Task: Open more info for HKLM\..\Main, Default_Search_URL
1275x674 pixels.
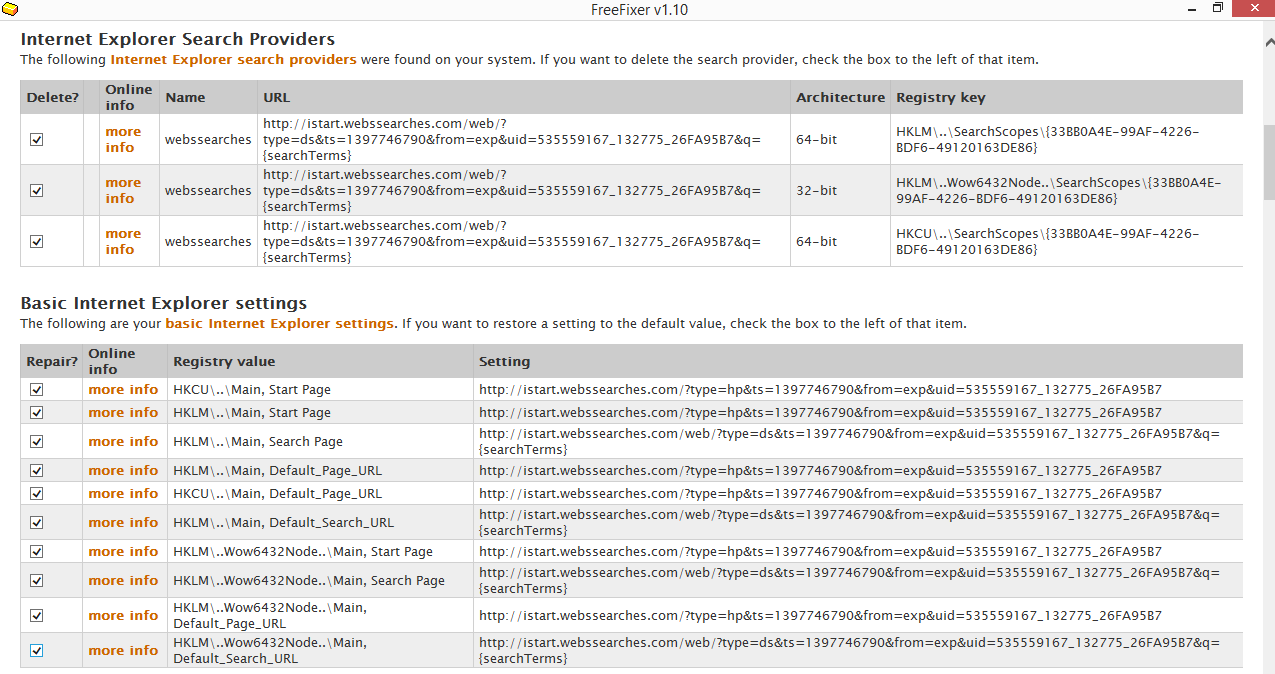Action: coord(123,523)
